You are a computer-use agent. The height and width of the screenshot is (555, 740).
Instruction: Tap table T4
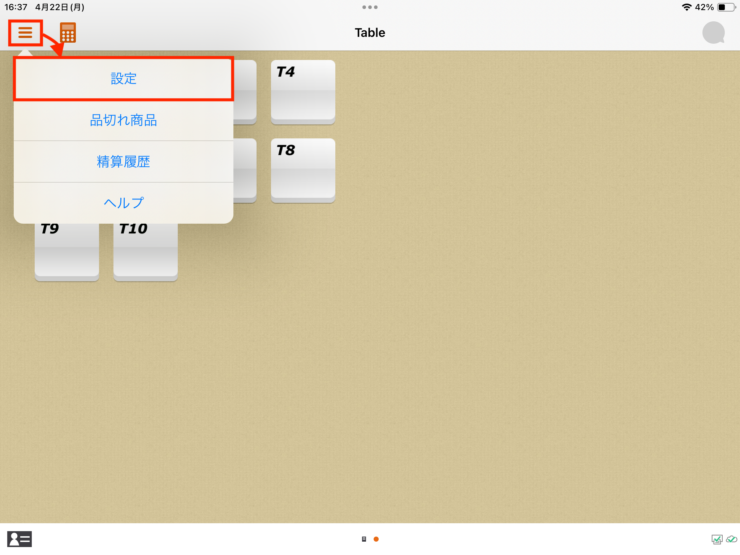[x=303, y=92]
